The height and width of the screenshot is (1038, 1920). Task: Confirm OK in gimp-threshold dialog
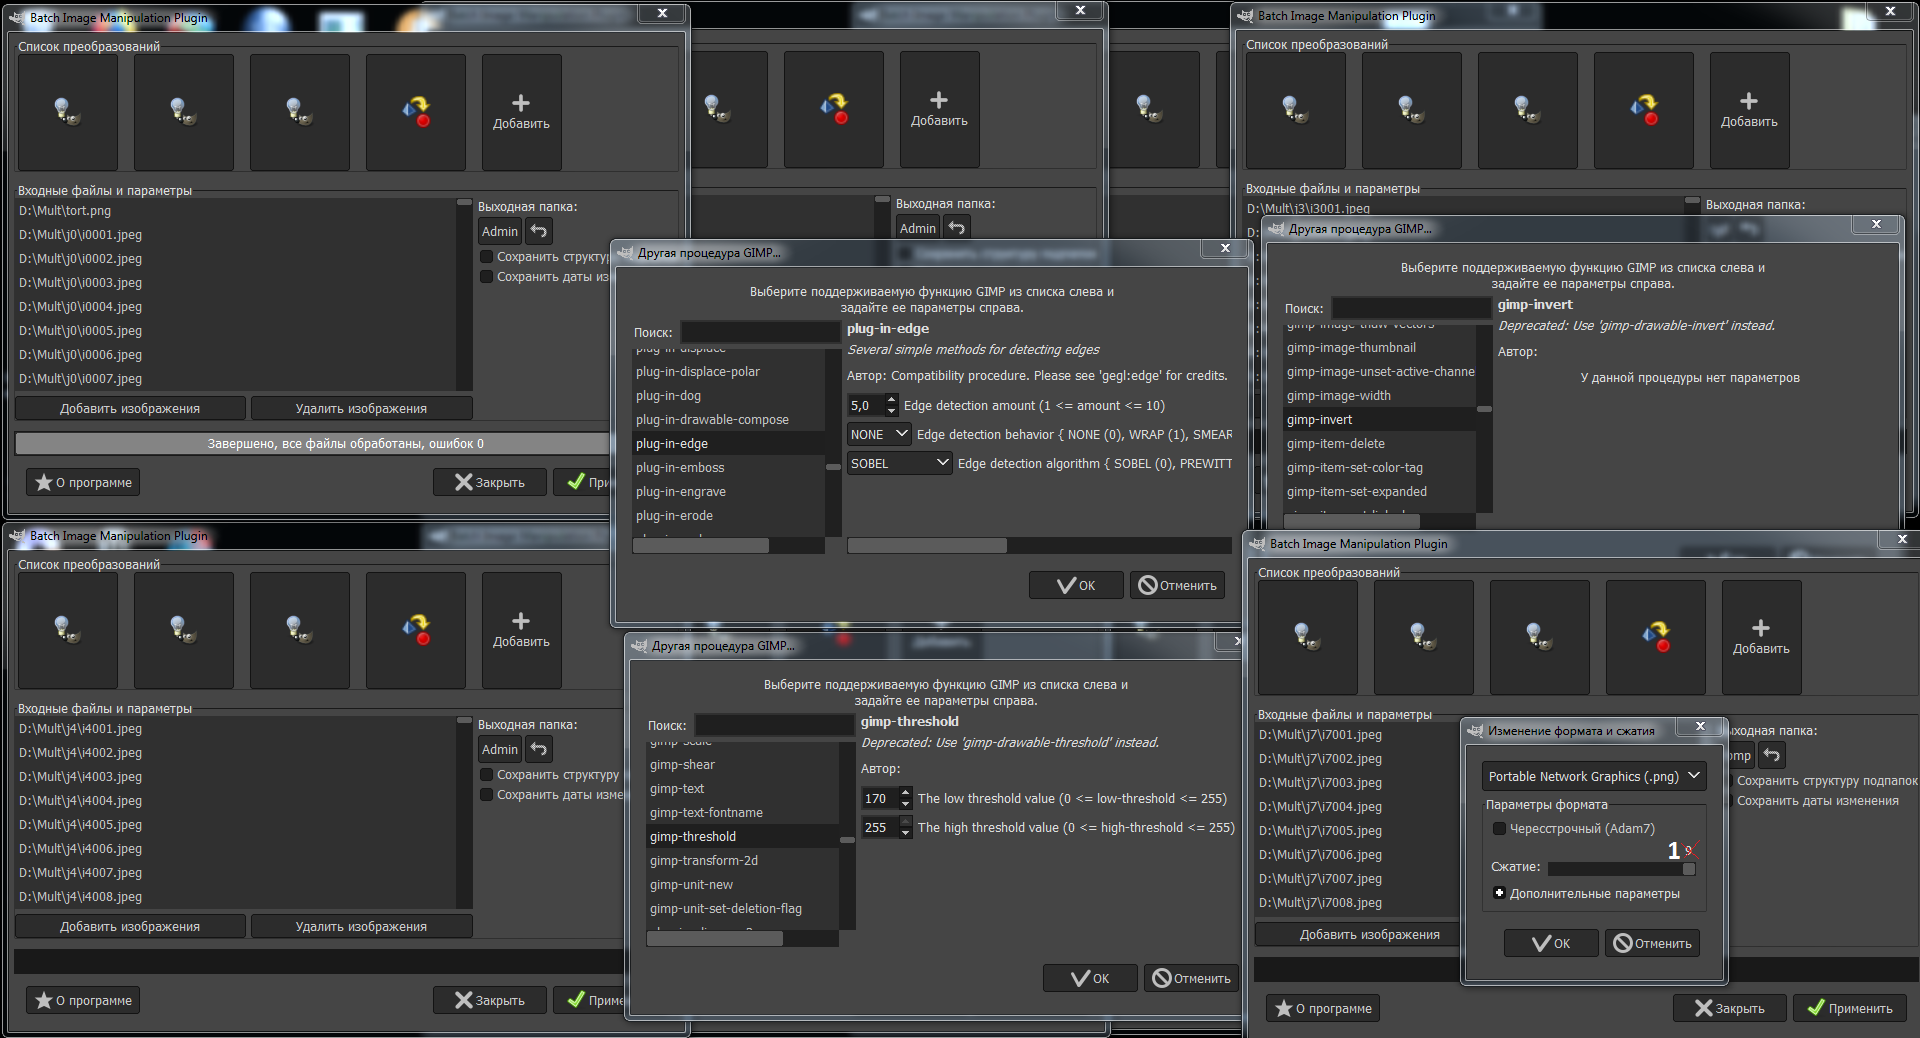pyautogui.click(x=1090, y=978)
